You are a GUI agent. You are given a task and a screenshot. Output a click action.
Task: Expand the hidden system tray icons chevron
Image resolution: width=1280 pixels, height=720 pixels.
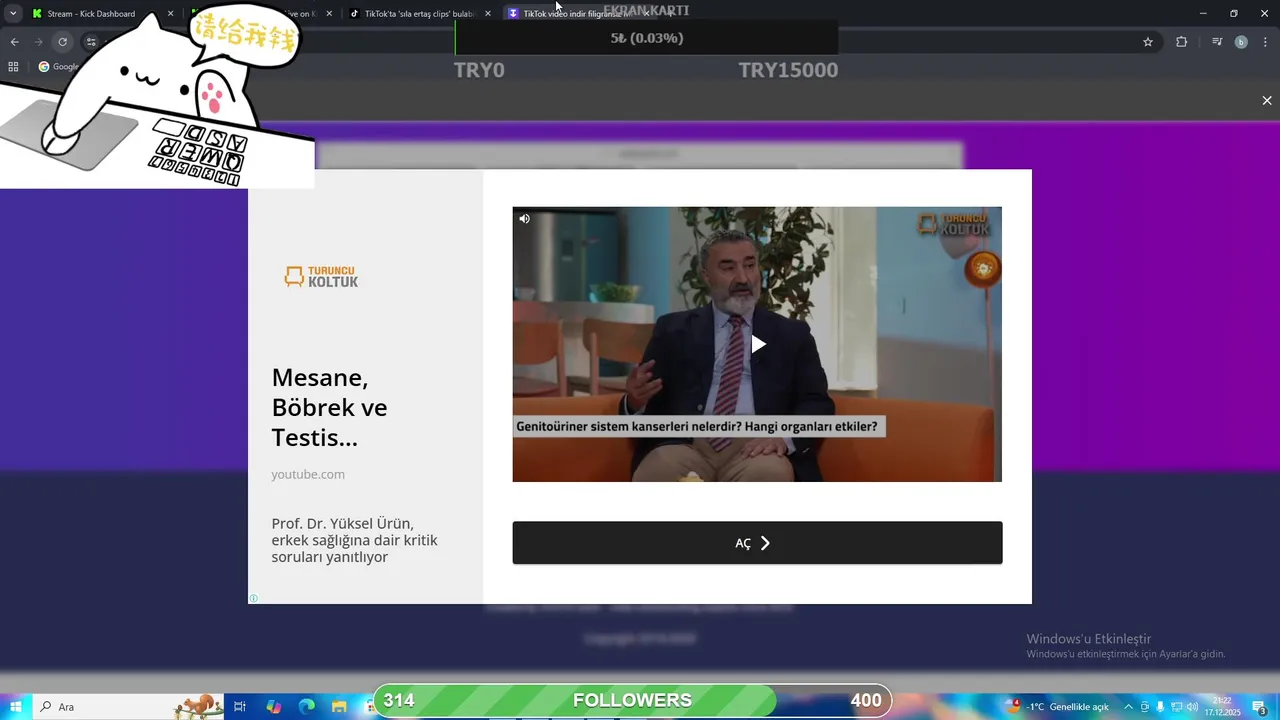pos(1129,707)
